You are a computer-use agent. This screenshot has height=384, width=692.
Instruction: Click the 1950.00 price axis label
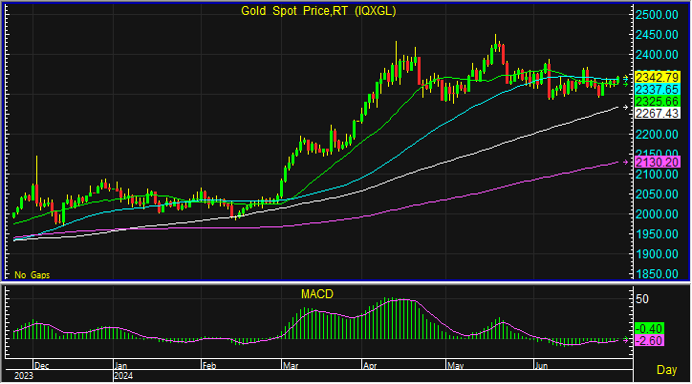point(657,234)
